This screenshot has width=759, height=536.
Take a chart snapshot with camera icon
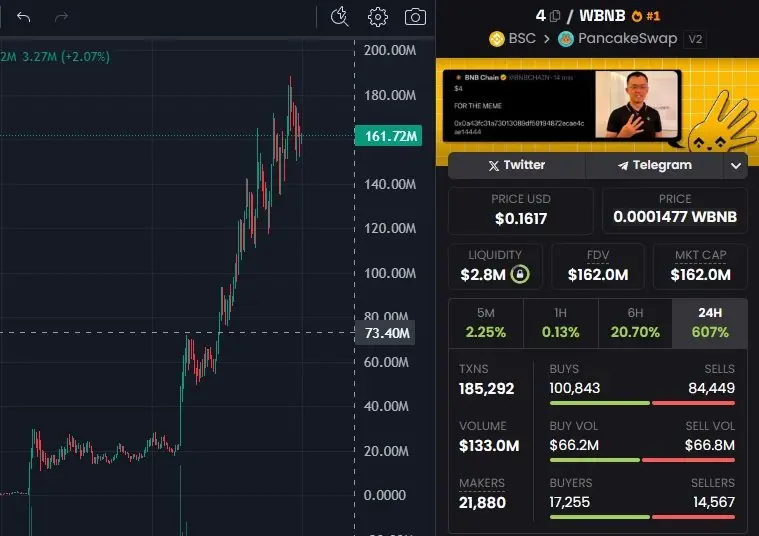(x=415, y=17)
